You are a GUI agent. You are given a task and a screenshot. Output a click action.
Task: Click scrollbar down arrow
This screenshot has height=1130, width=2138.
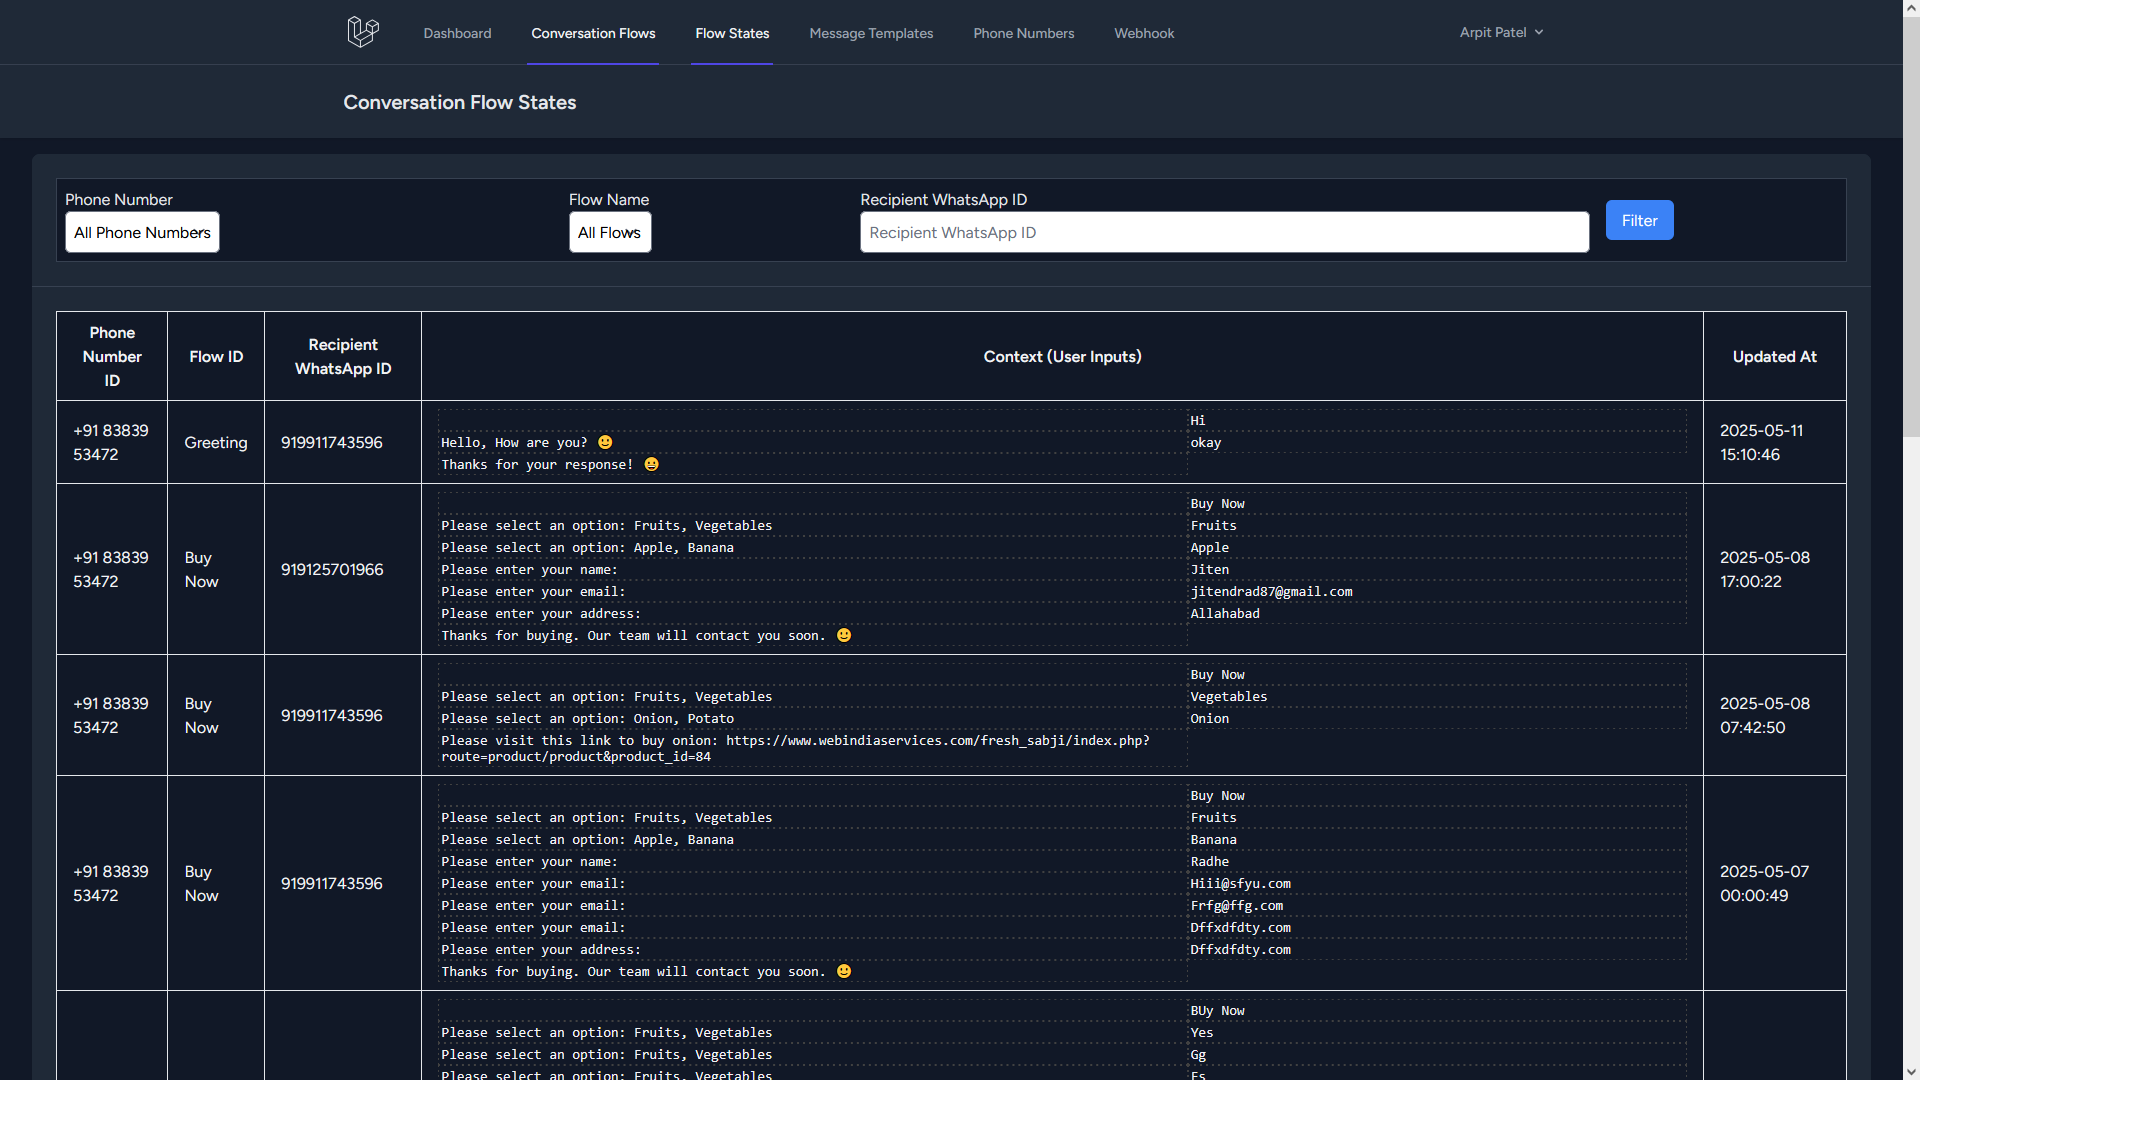click(x=1911, y=1071)
